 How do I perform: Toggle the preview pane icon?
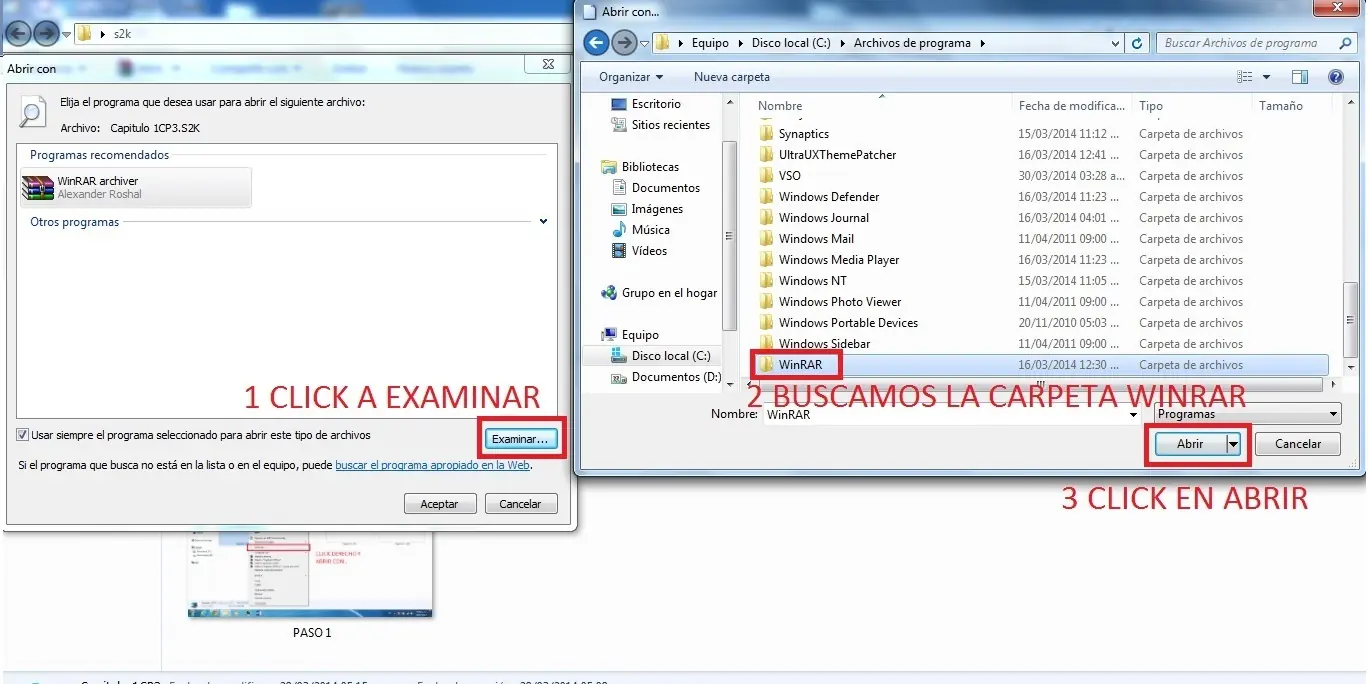tap(1300, 77)
